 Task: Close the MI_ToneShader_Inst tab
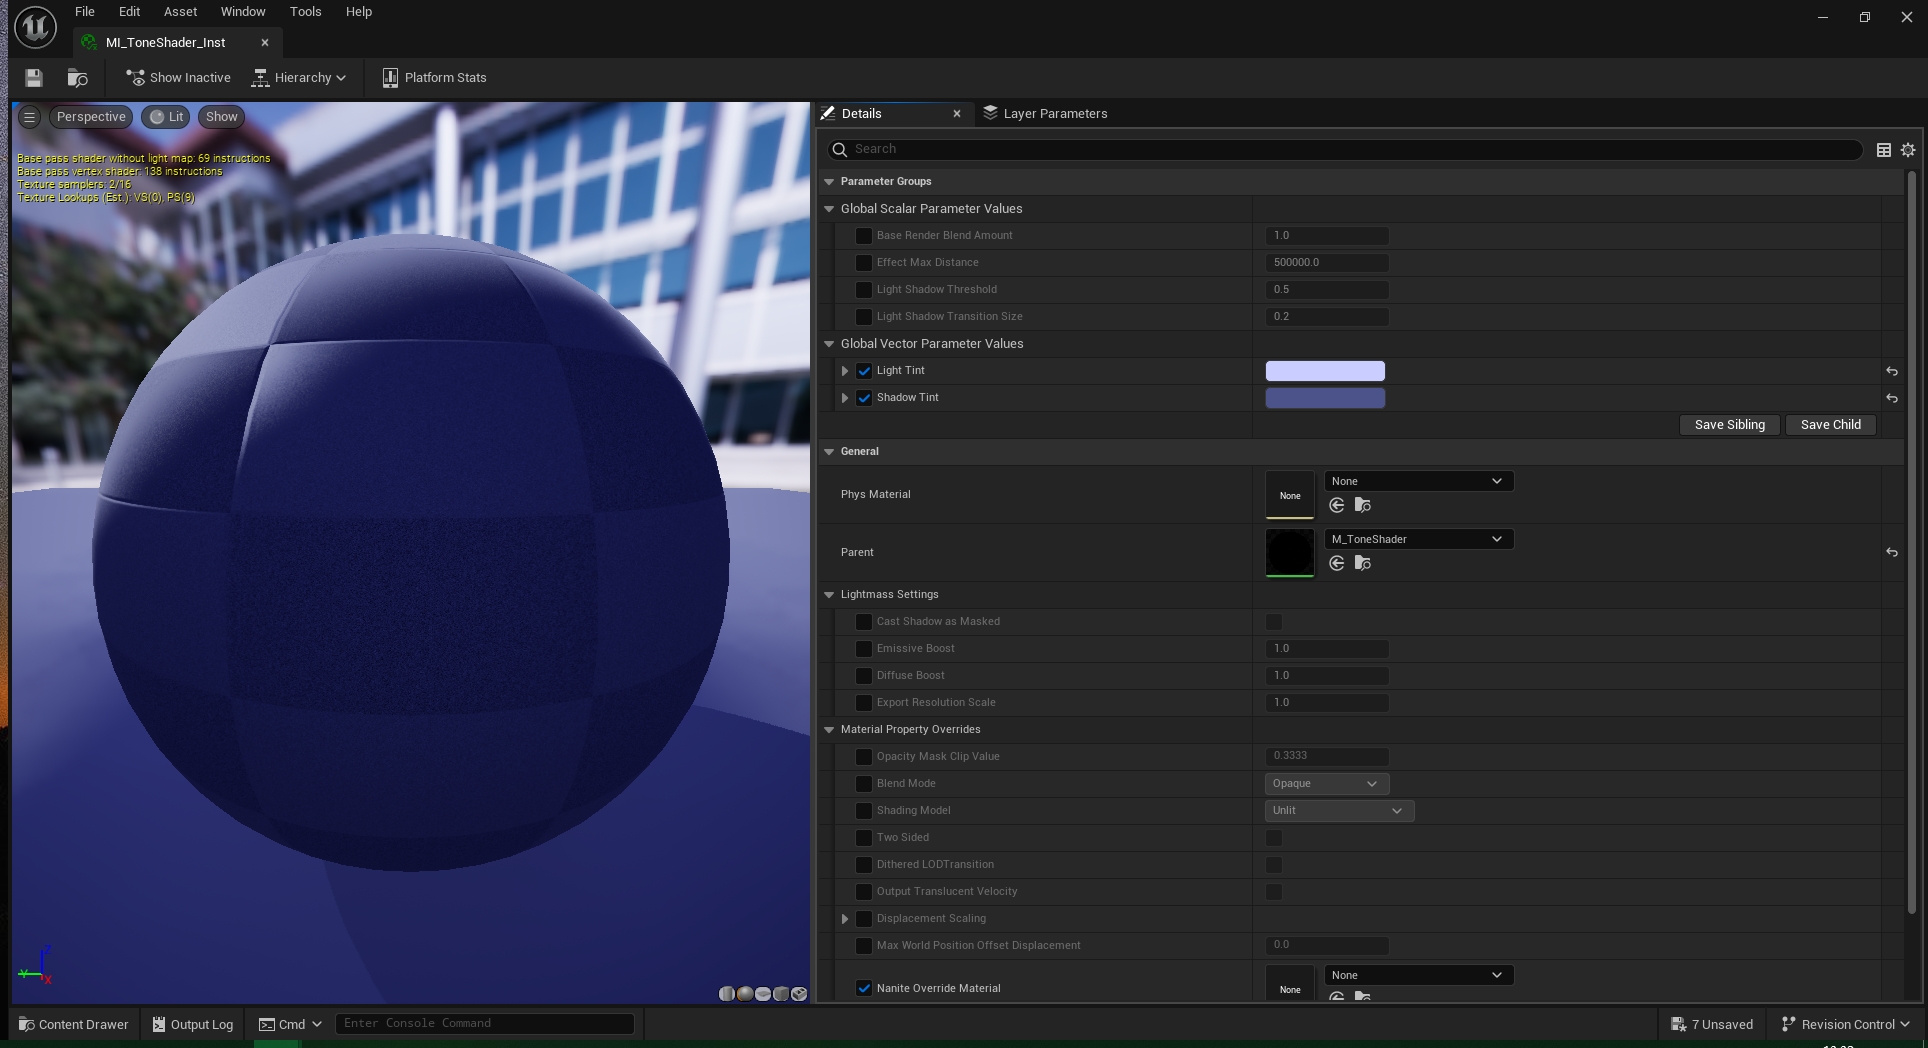(x=264, y=42)
